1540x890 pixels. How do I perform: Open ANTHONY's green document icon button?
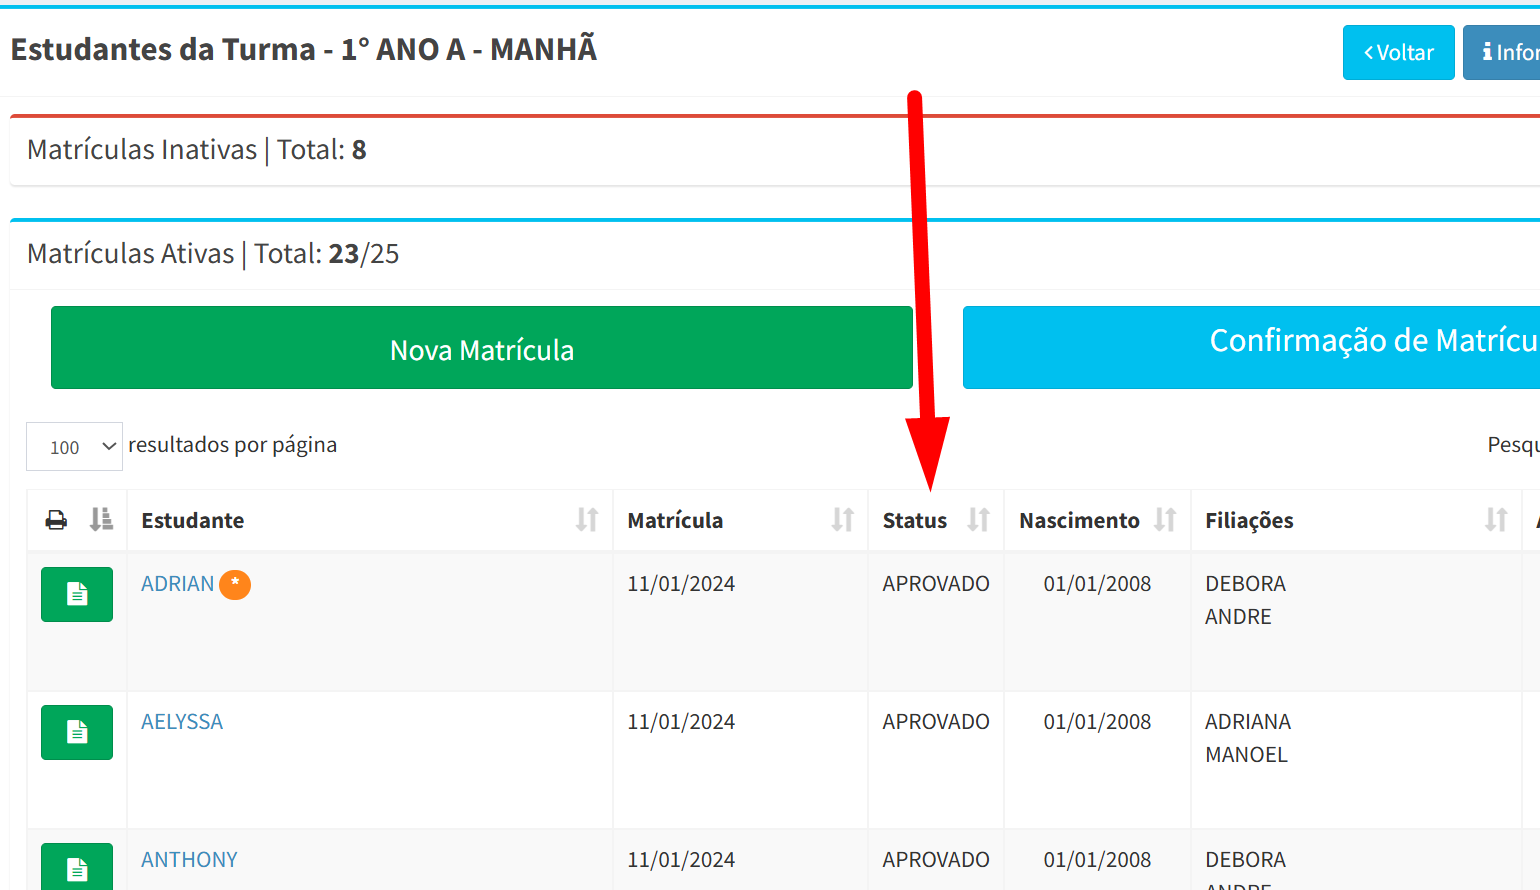[77, 868]
